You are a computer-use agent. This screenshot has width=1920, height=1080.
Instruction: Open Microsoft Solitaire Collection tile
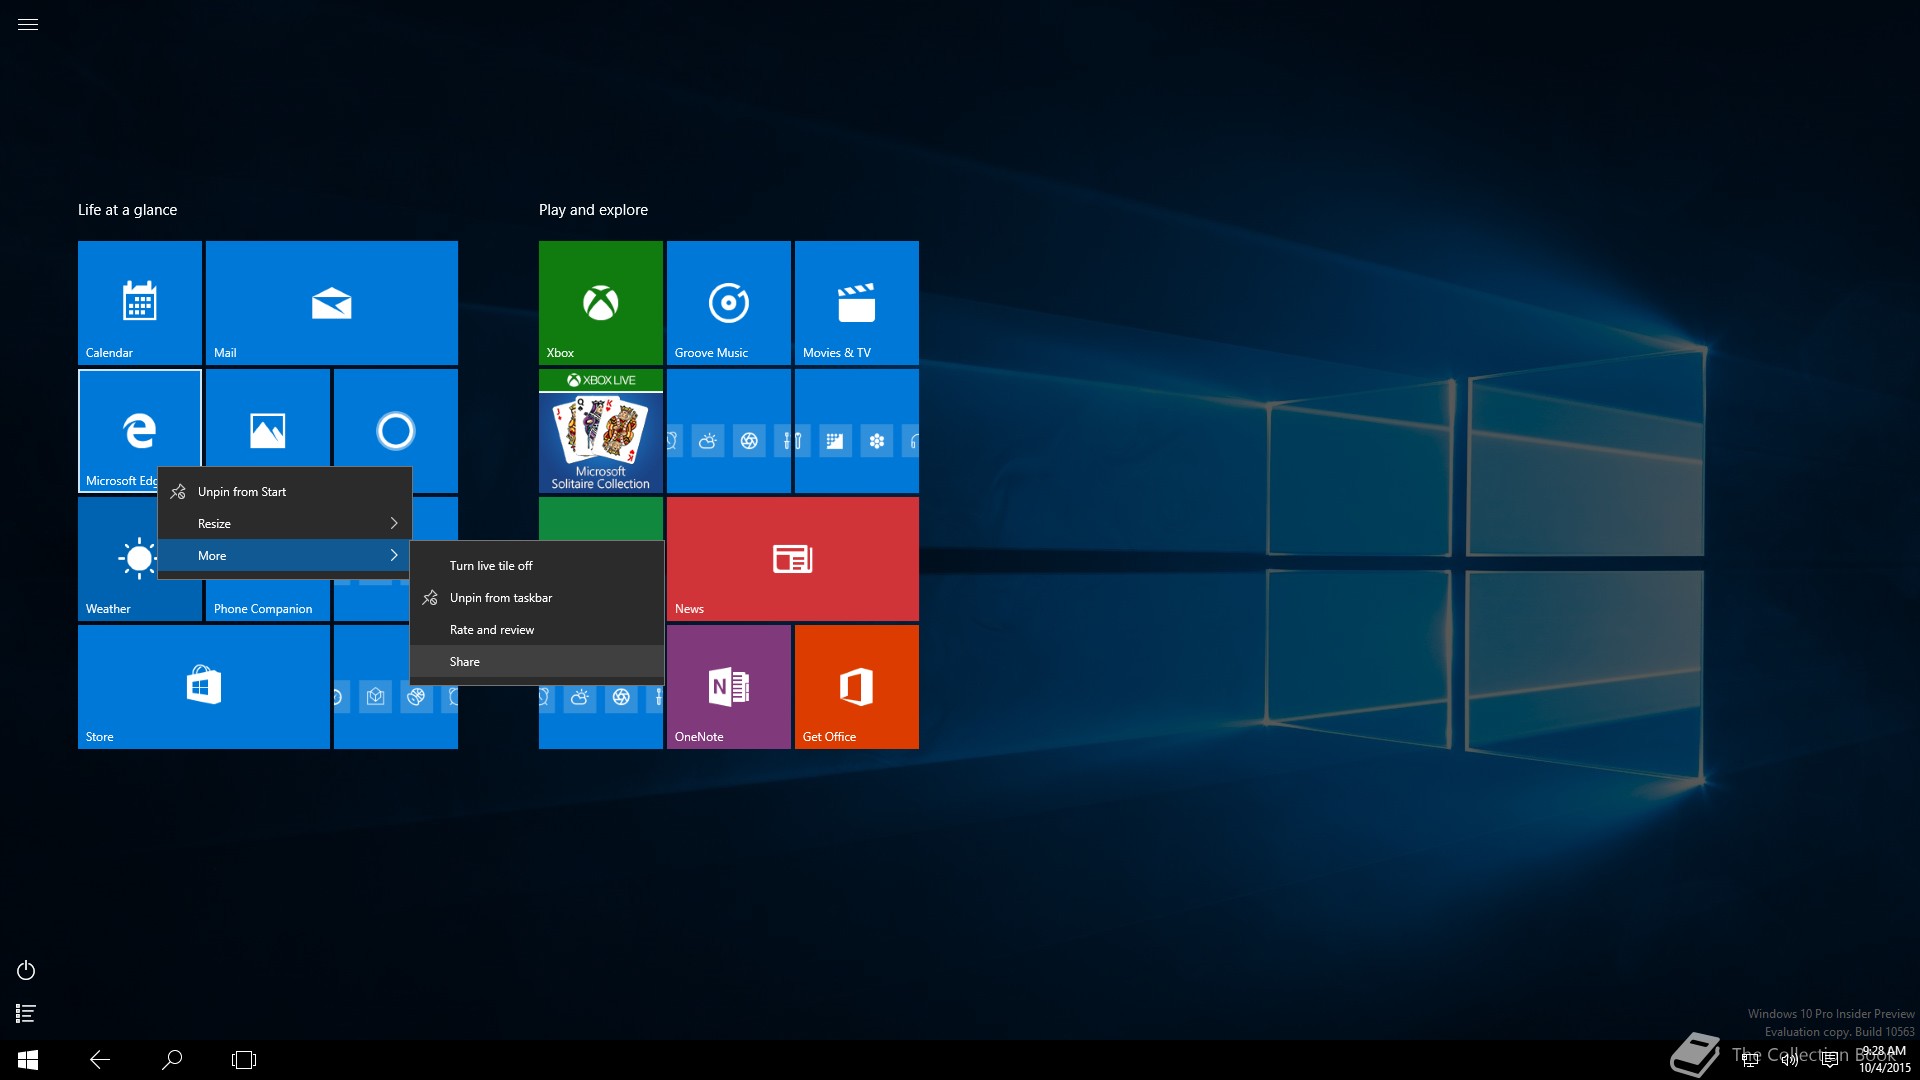(601, 431)
